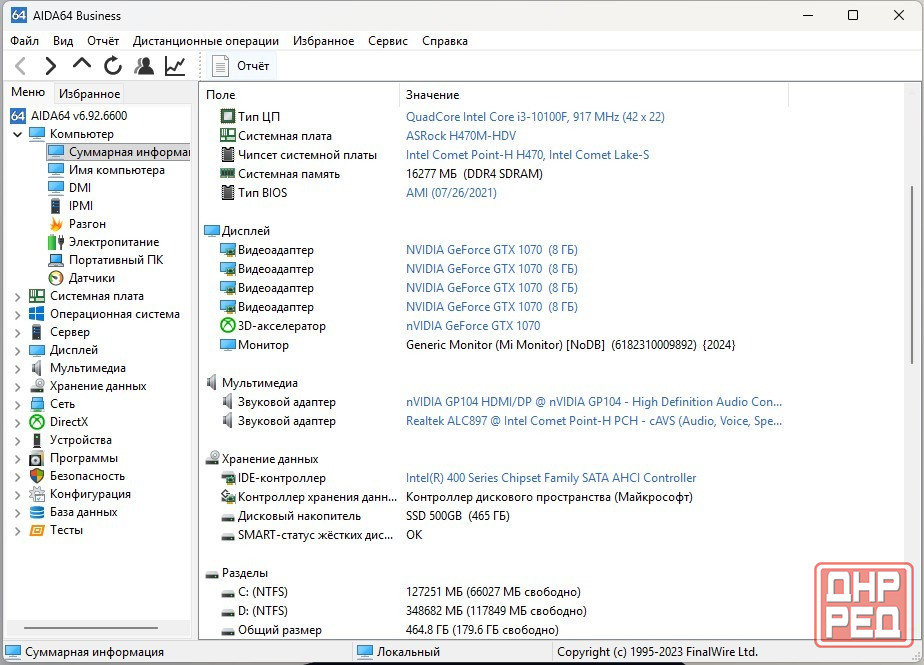Screen dimensions: 924x665
Task: Open the Intel(R) 400 Series SATA AHCI link
Action: click(x=551, y=478)
